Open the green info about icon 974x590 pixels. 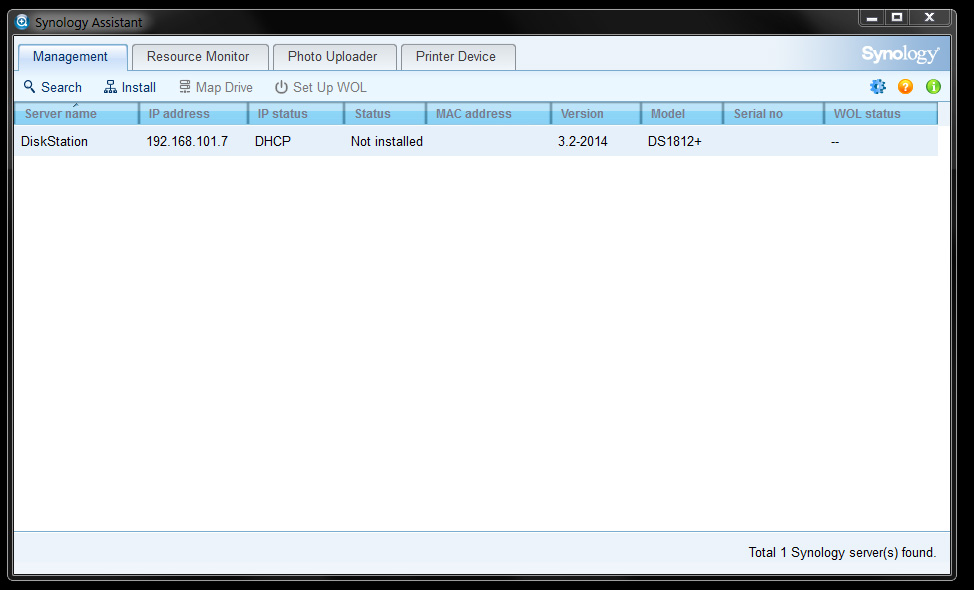click(x=933, y=86)
